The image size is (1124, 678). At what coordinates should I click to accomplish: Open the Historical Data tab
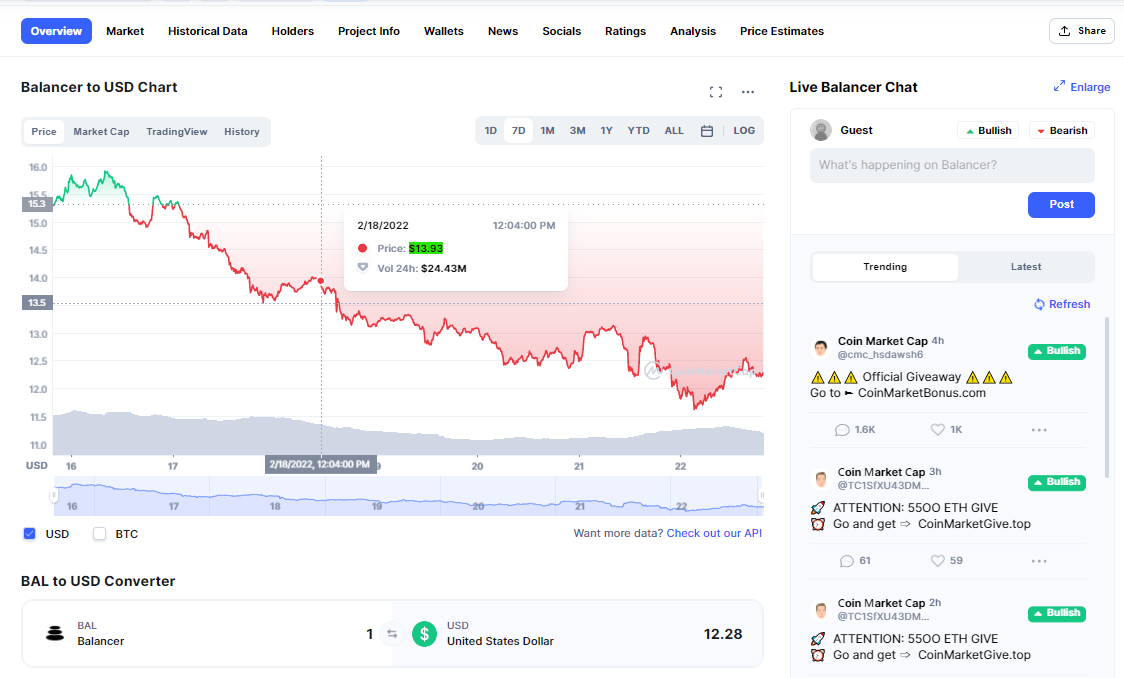(208, 31)
